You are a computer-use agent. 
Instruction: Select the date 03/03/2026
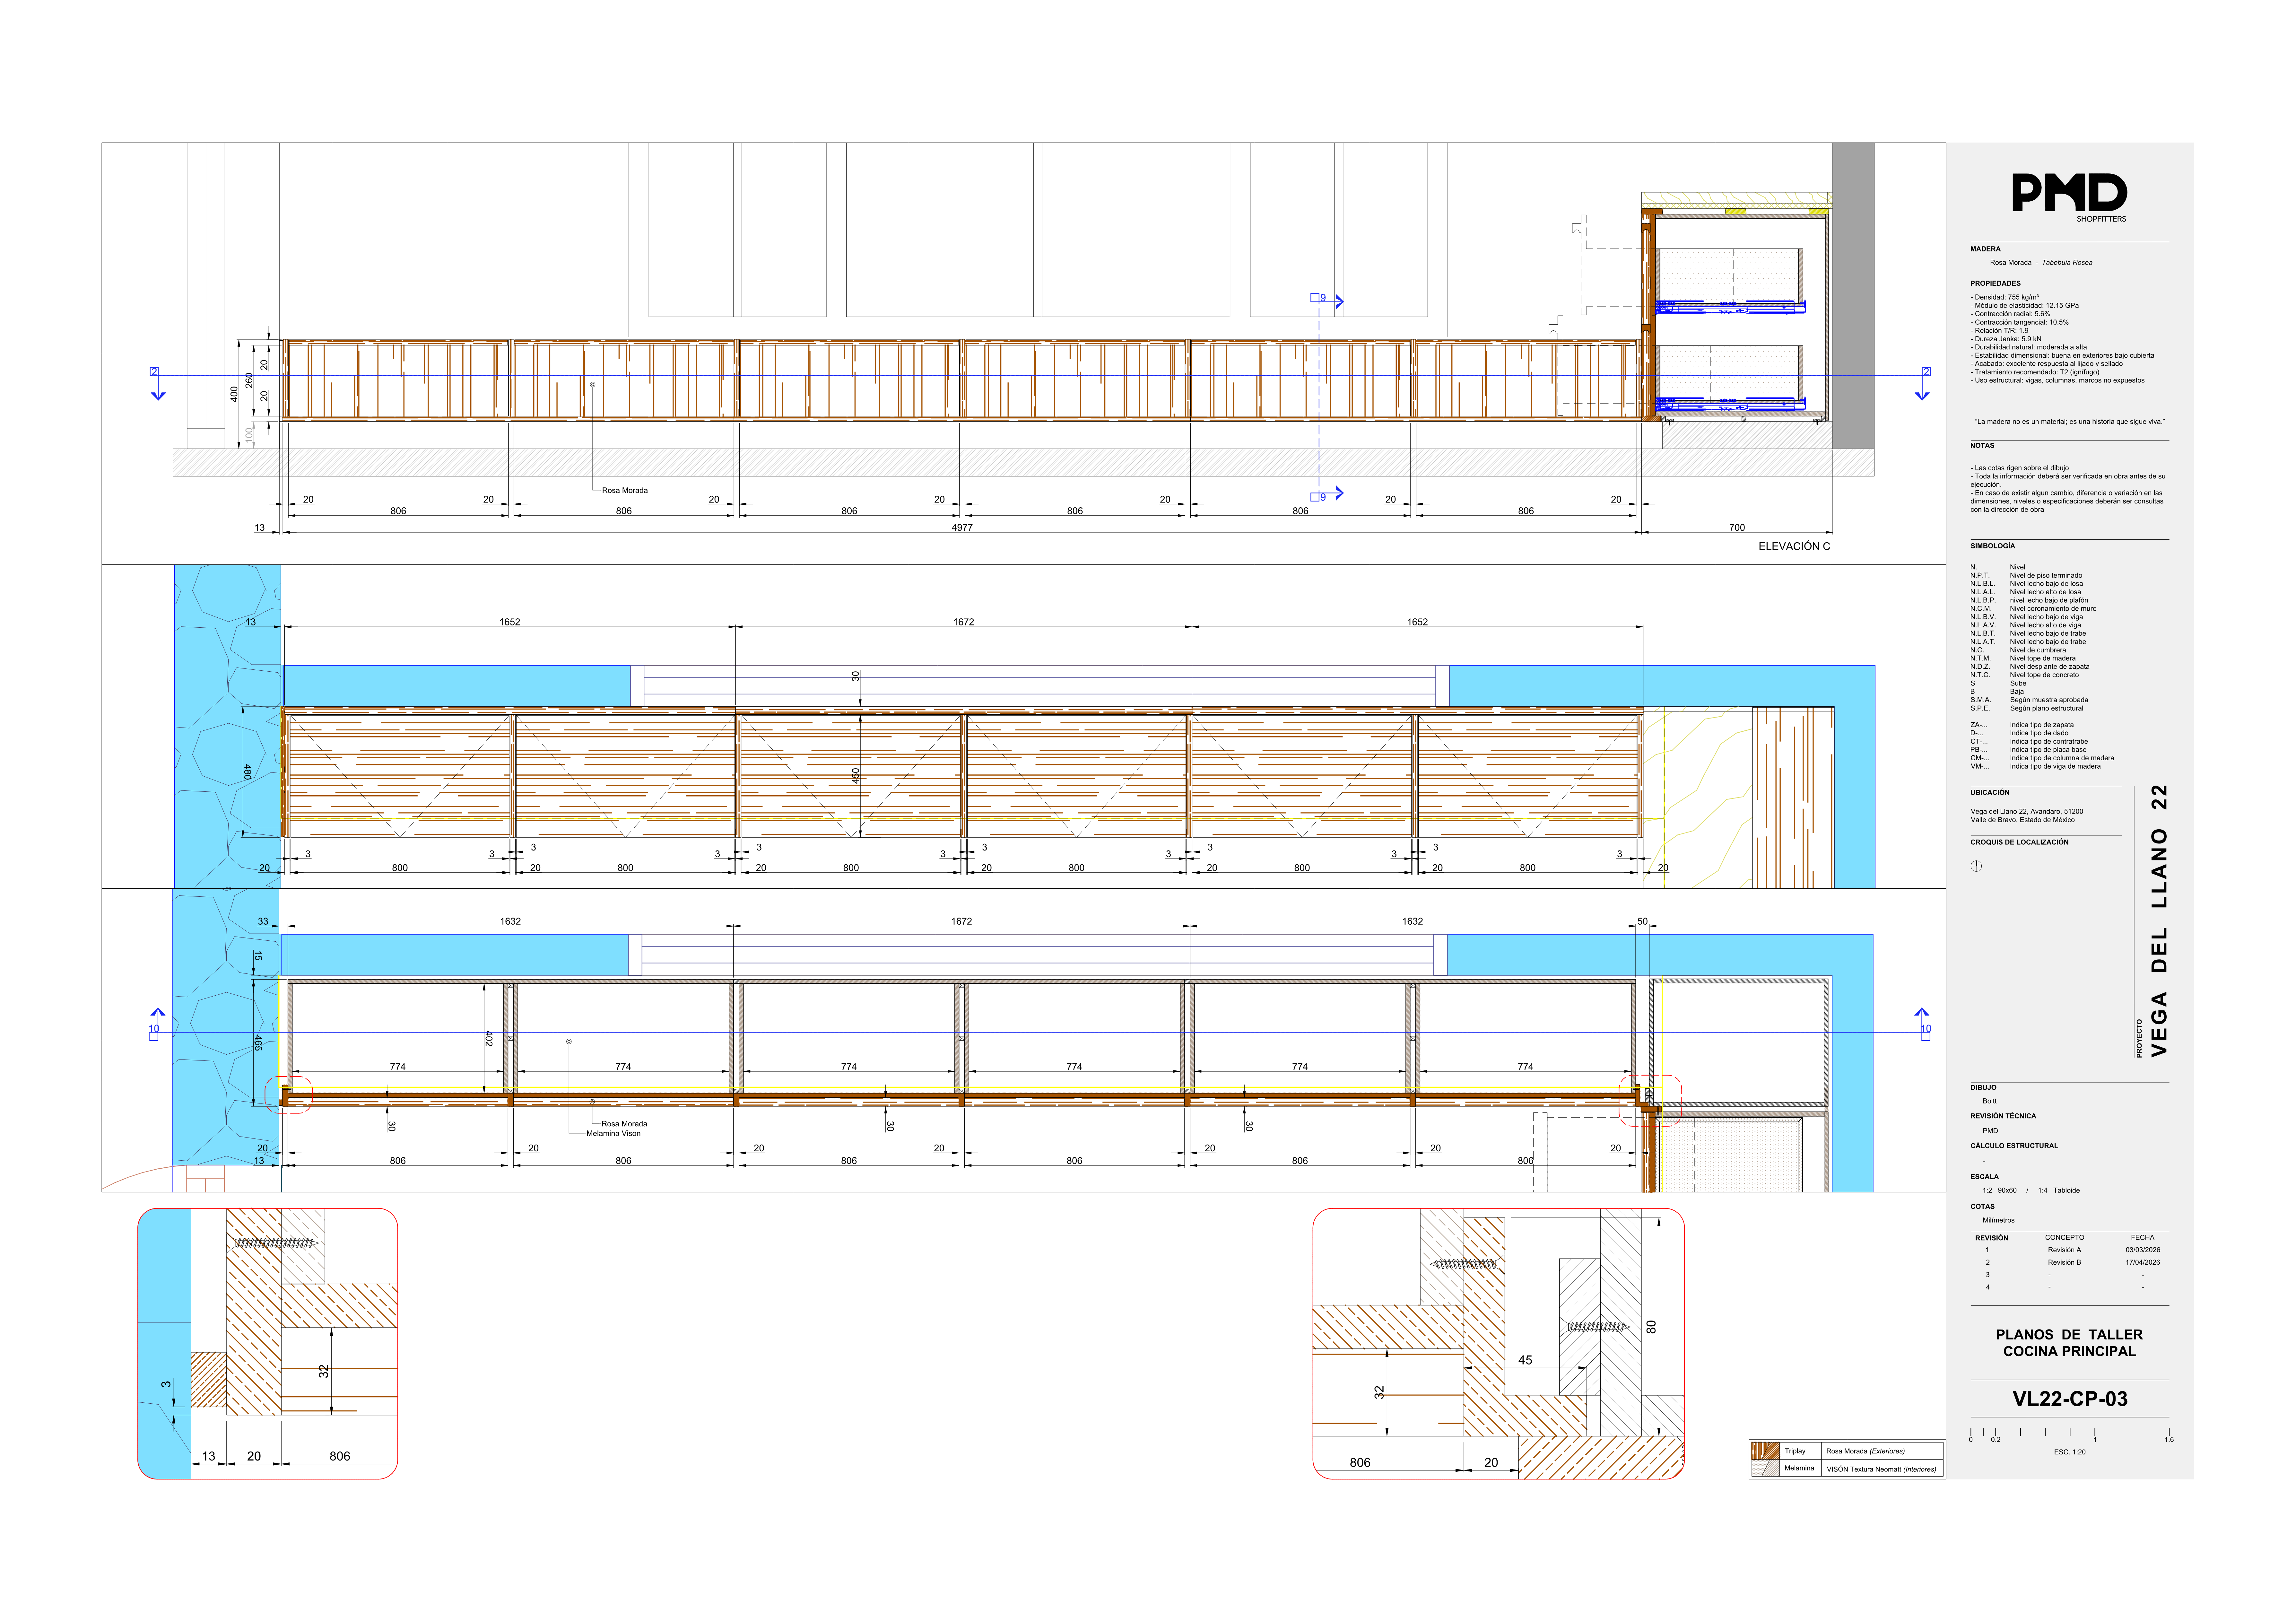tap(2143, 1250)
